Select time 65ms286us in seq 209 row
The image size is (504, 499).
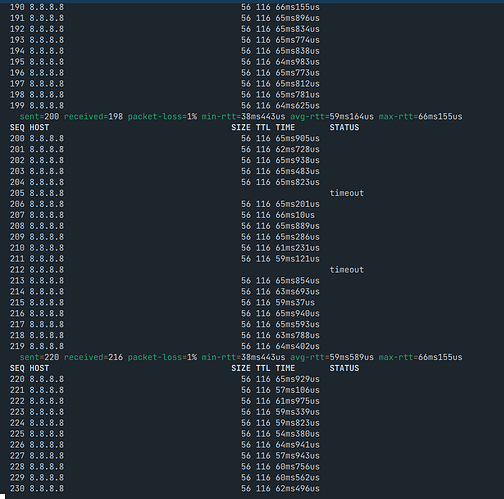(297, 237)
